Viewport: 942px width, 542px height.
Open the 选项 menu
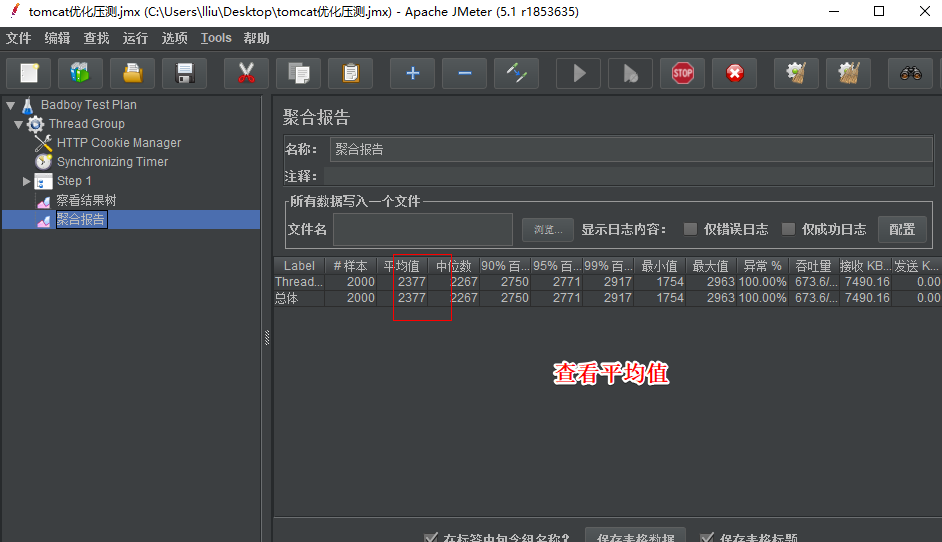(x=174, y=38)
